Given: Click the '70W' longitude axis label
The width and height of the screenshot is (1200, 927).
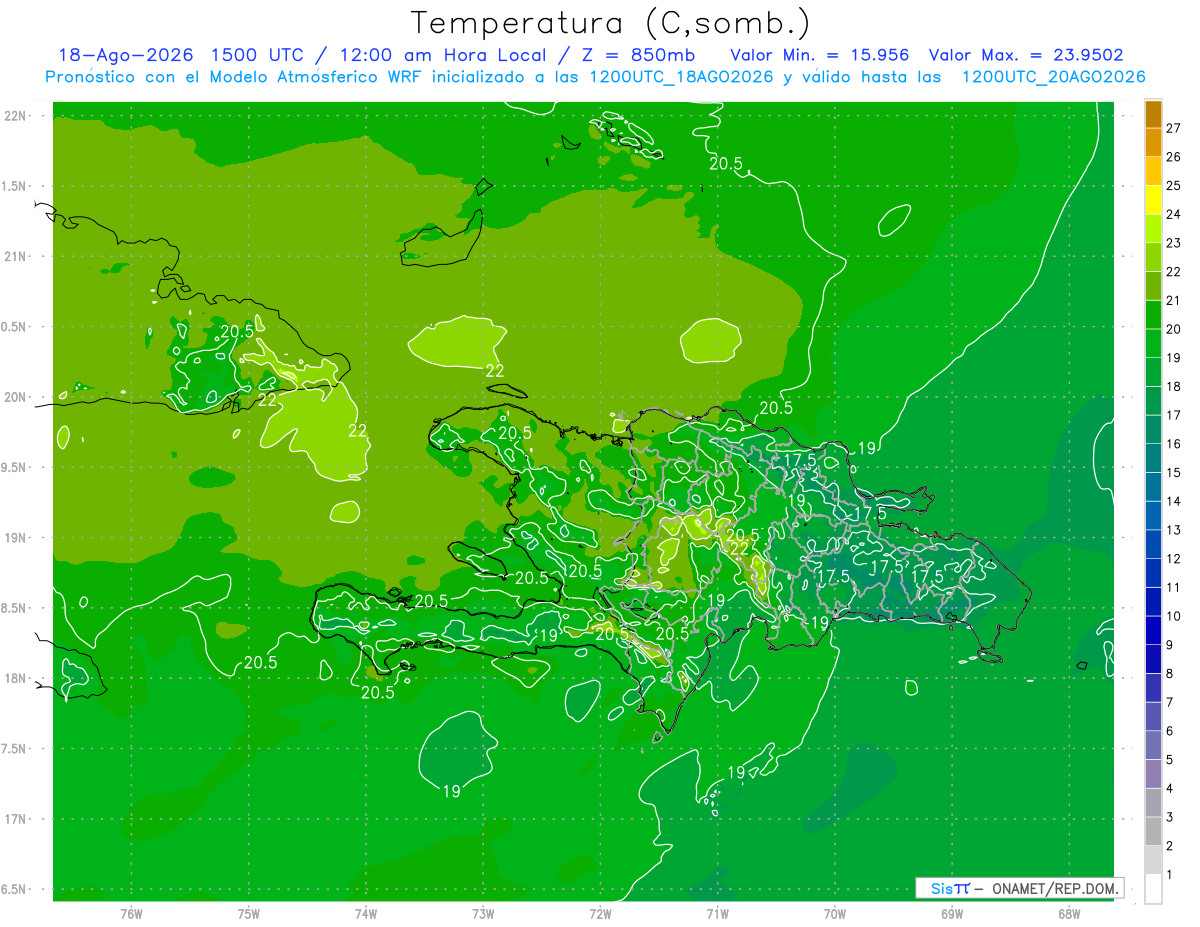Looking at the screenshot, I should [x=834, y=913].
